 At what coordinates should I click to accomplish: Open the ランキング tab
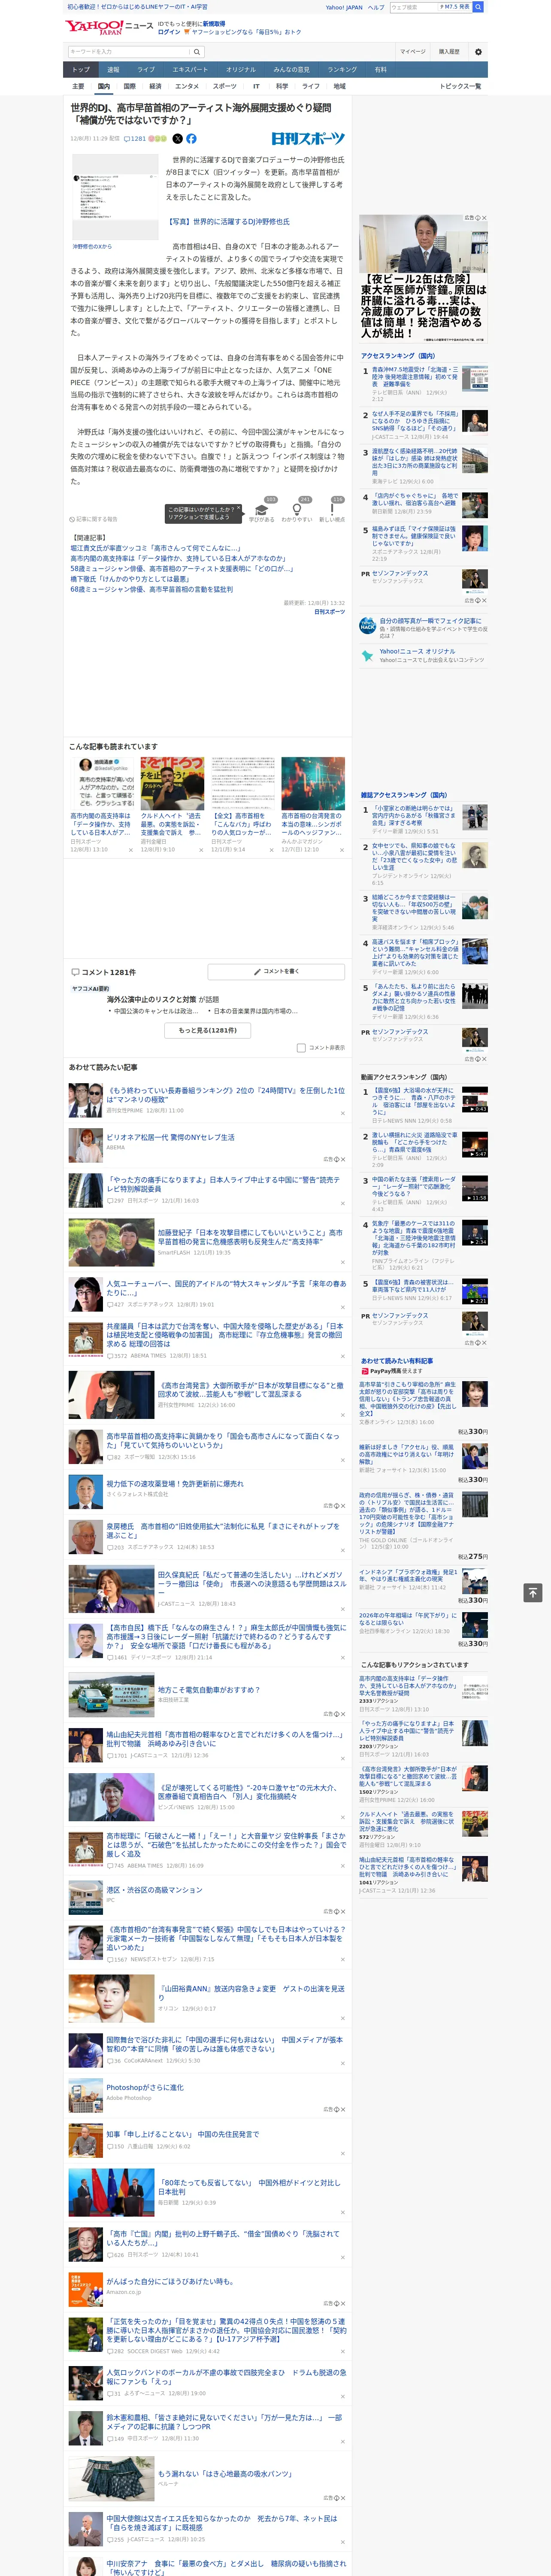(342, 70)
